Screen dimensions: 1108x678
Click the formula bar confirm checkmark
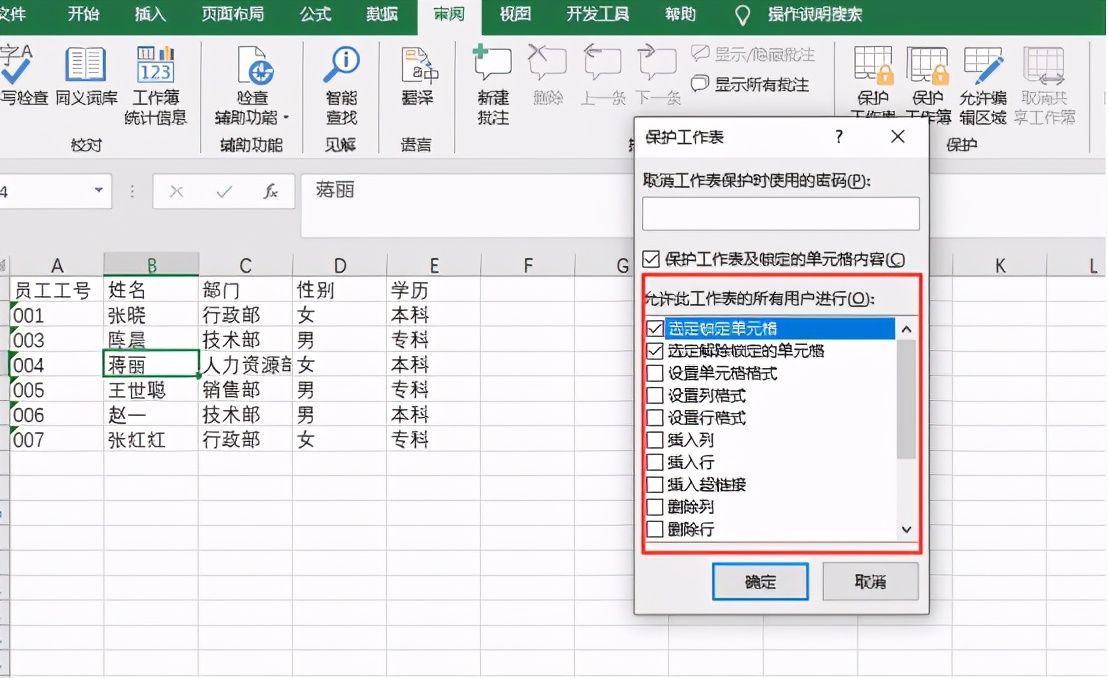click(224, 192)
